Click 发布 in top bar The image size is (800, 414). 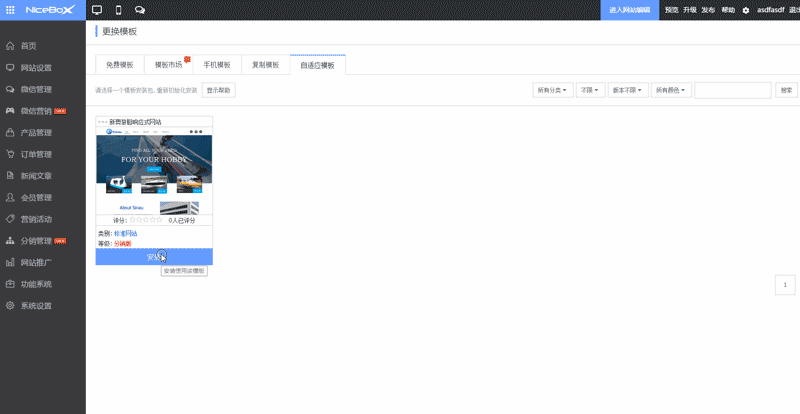point(708,10)
